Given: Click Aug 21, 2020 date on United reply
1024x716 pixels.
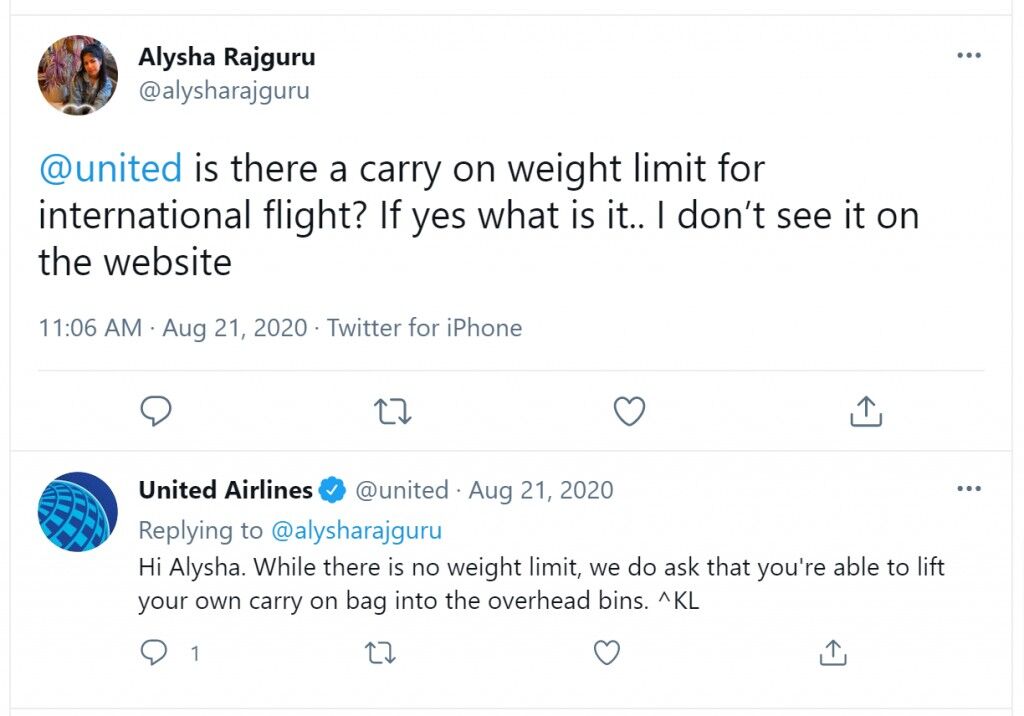Looking at the screenshot, I should click(x=541, y=490).
